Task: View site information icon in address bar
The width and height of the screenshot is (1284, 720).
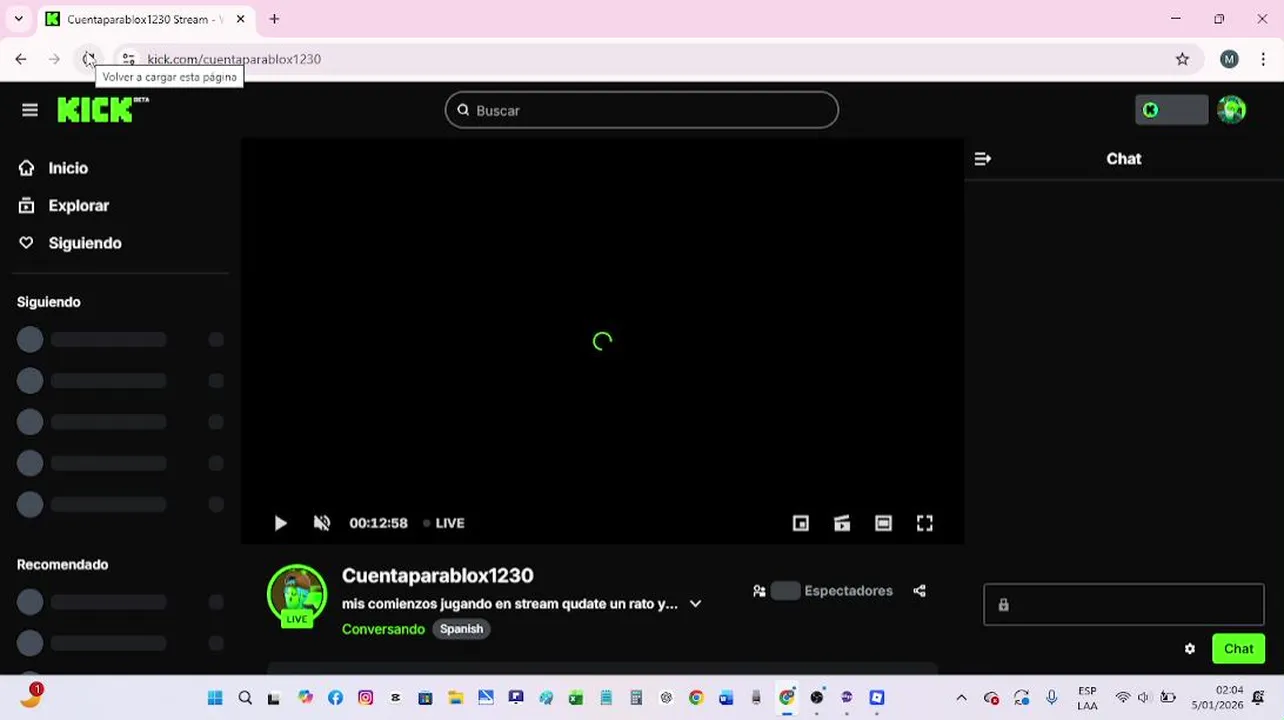Action: [127, 59]
